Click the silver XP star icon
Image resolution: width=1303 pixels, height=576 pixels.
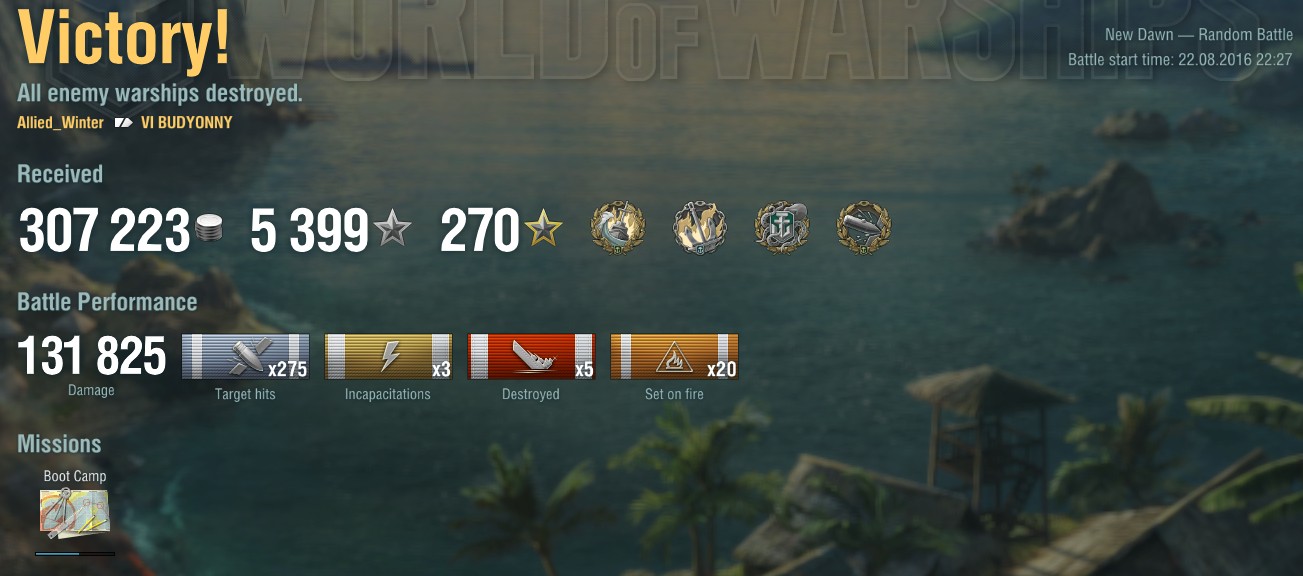tap(392, 231)
